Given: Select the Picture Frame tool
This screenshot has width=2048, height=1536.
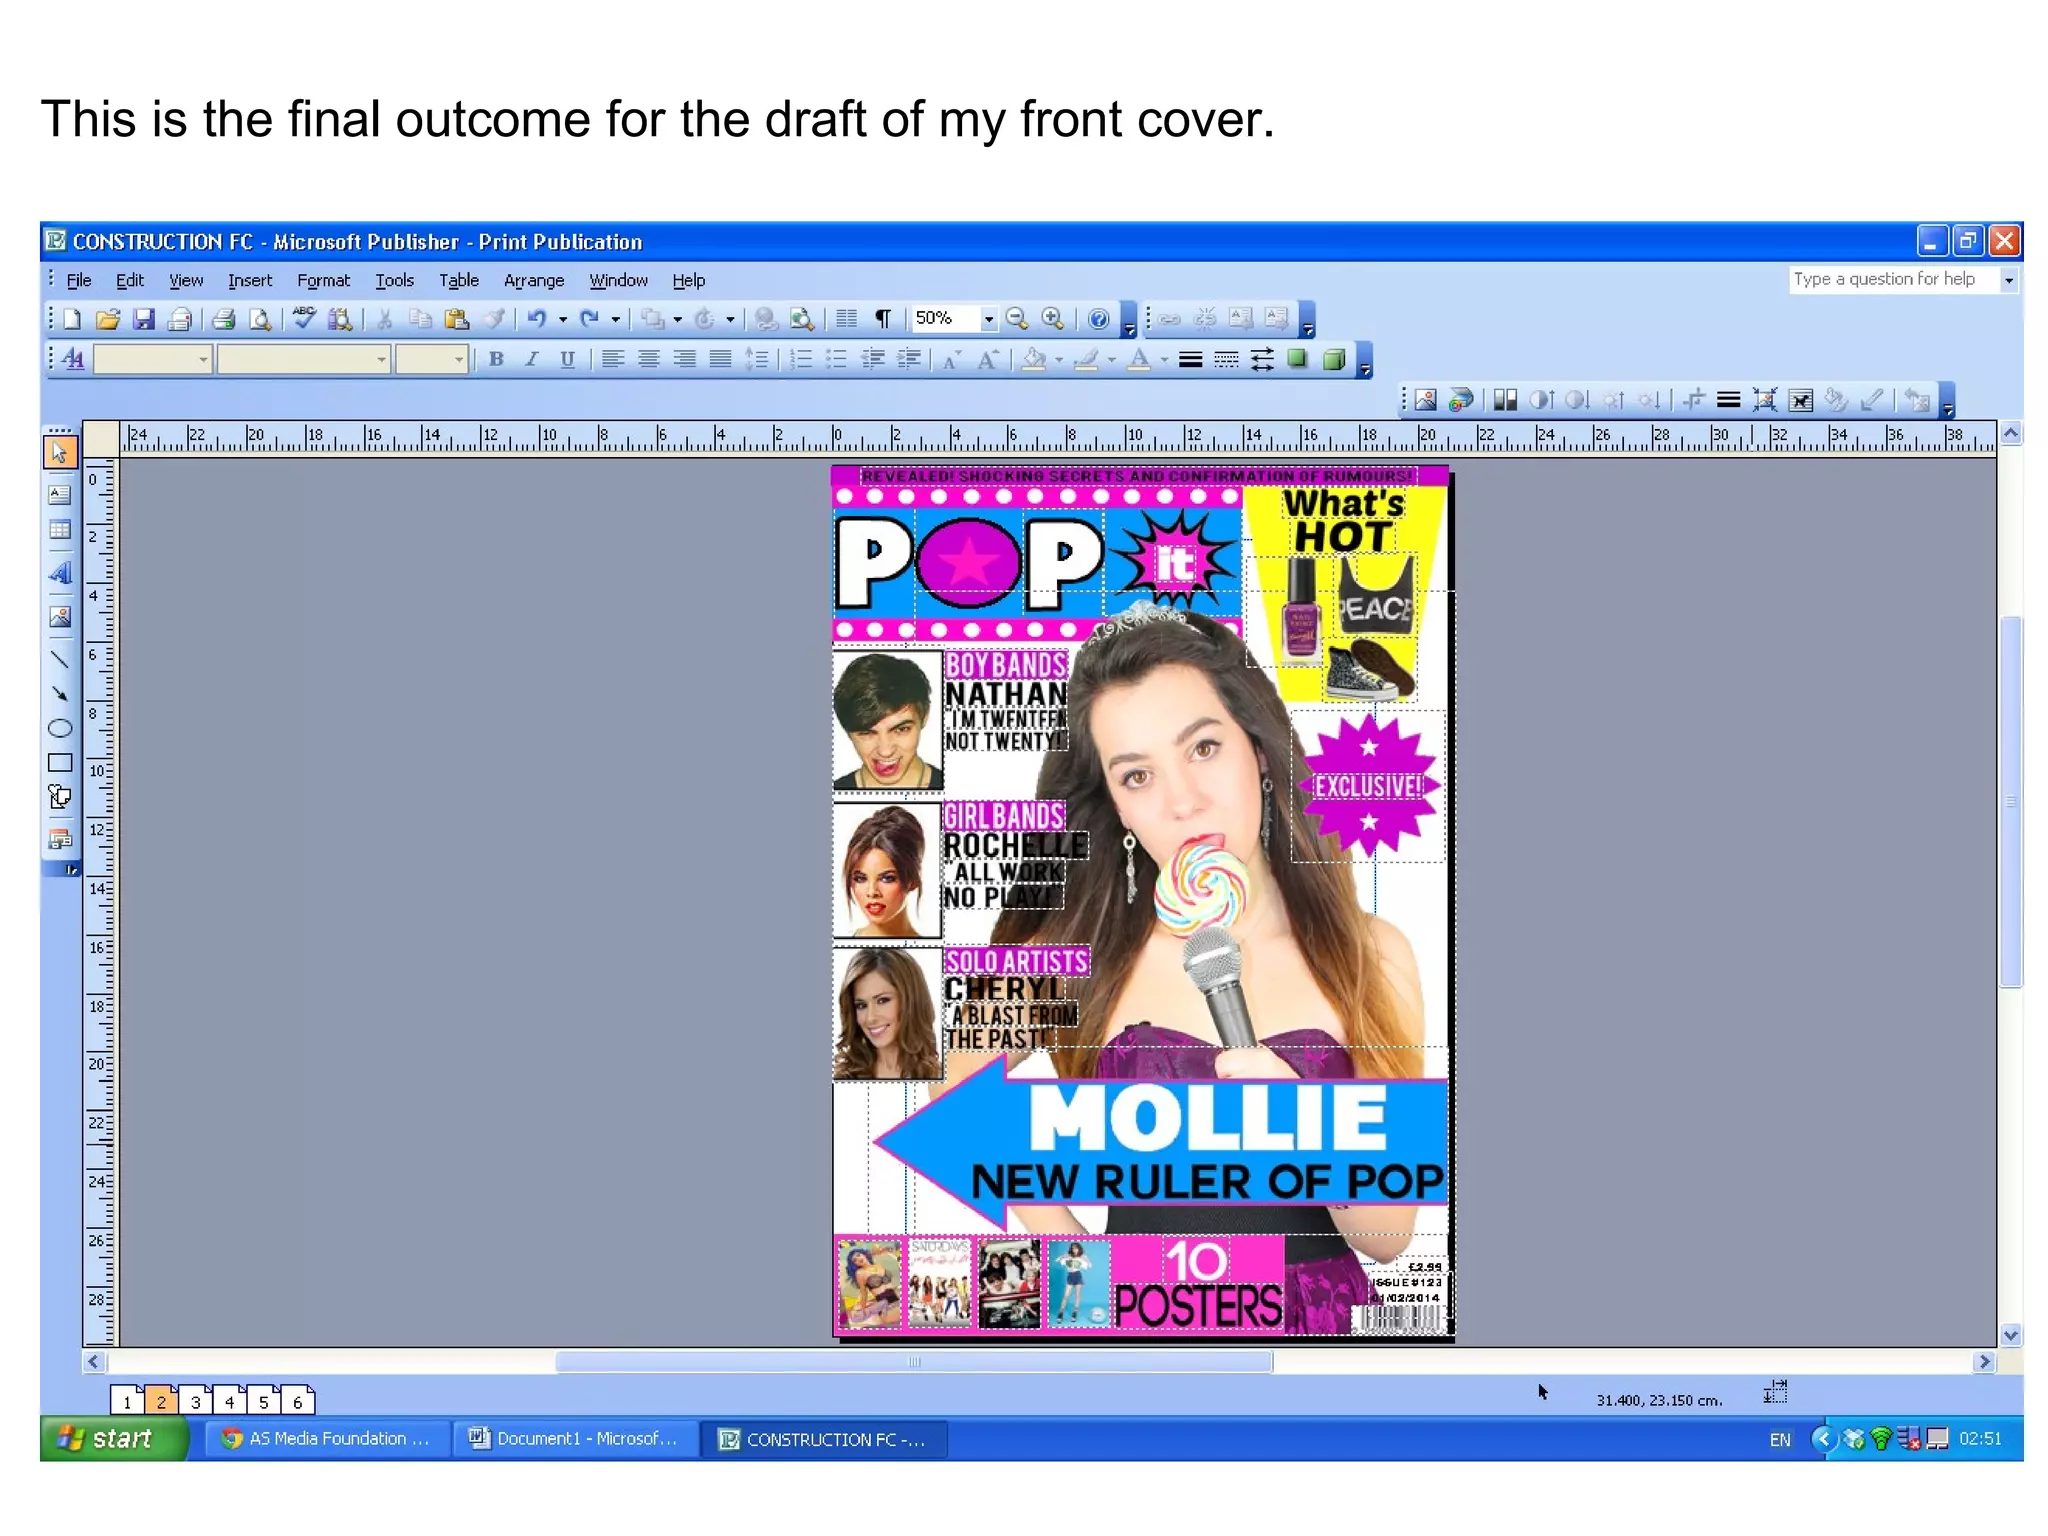Looking at the screenshot, I should pos(60,616).
